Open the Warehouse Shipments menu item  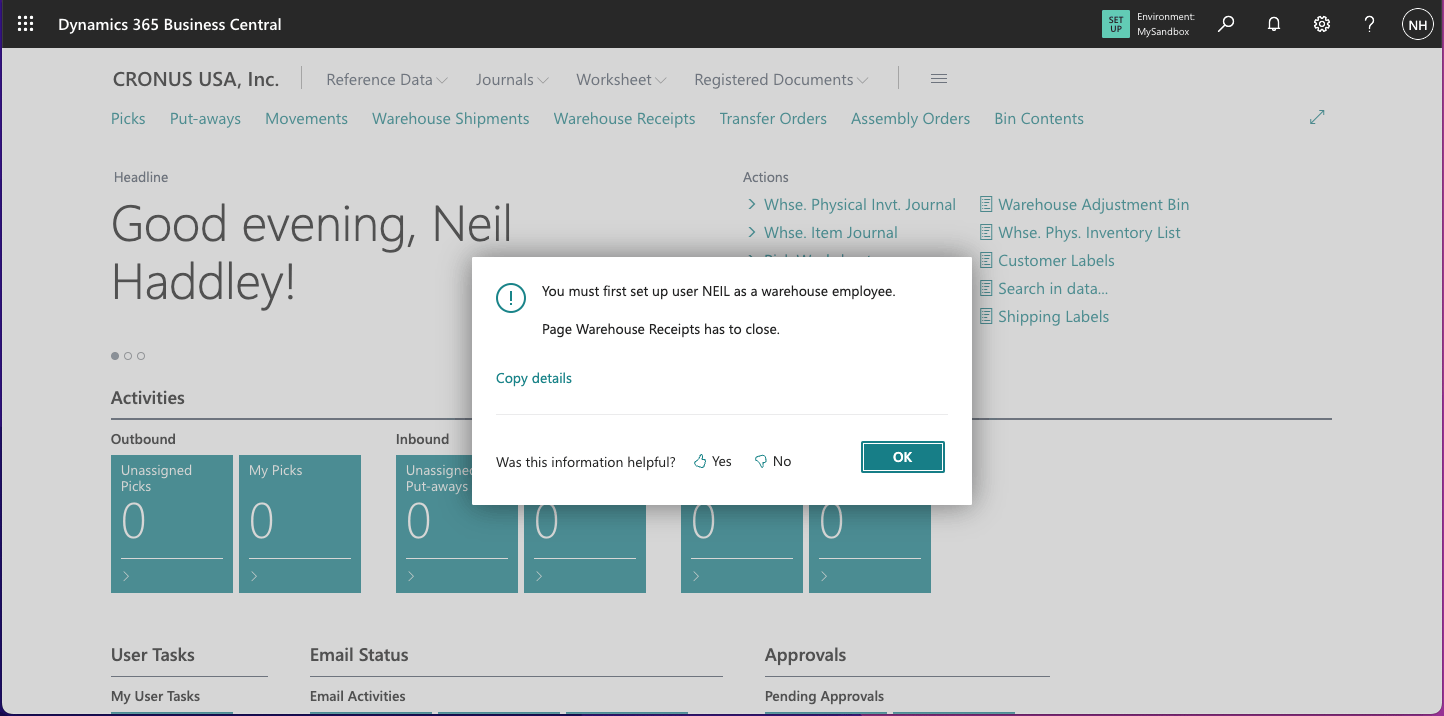point(450,118)
